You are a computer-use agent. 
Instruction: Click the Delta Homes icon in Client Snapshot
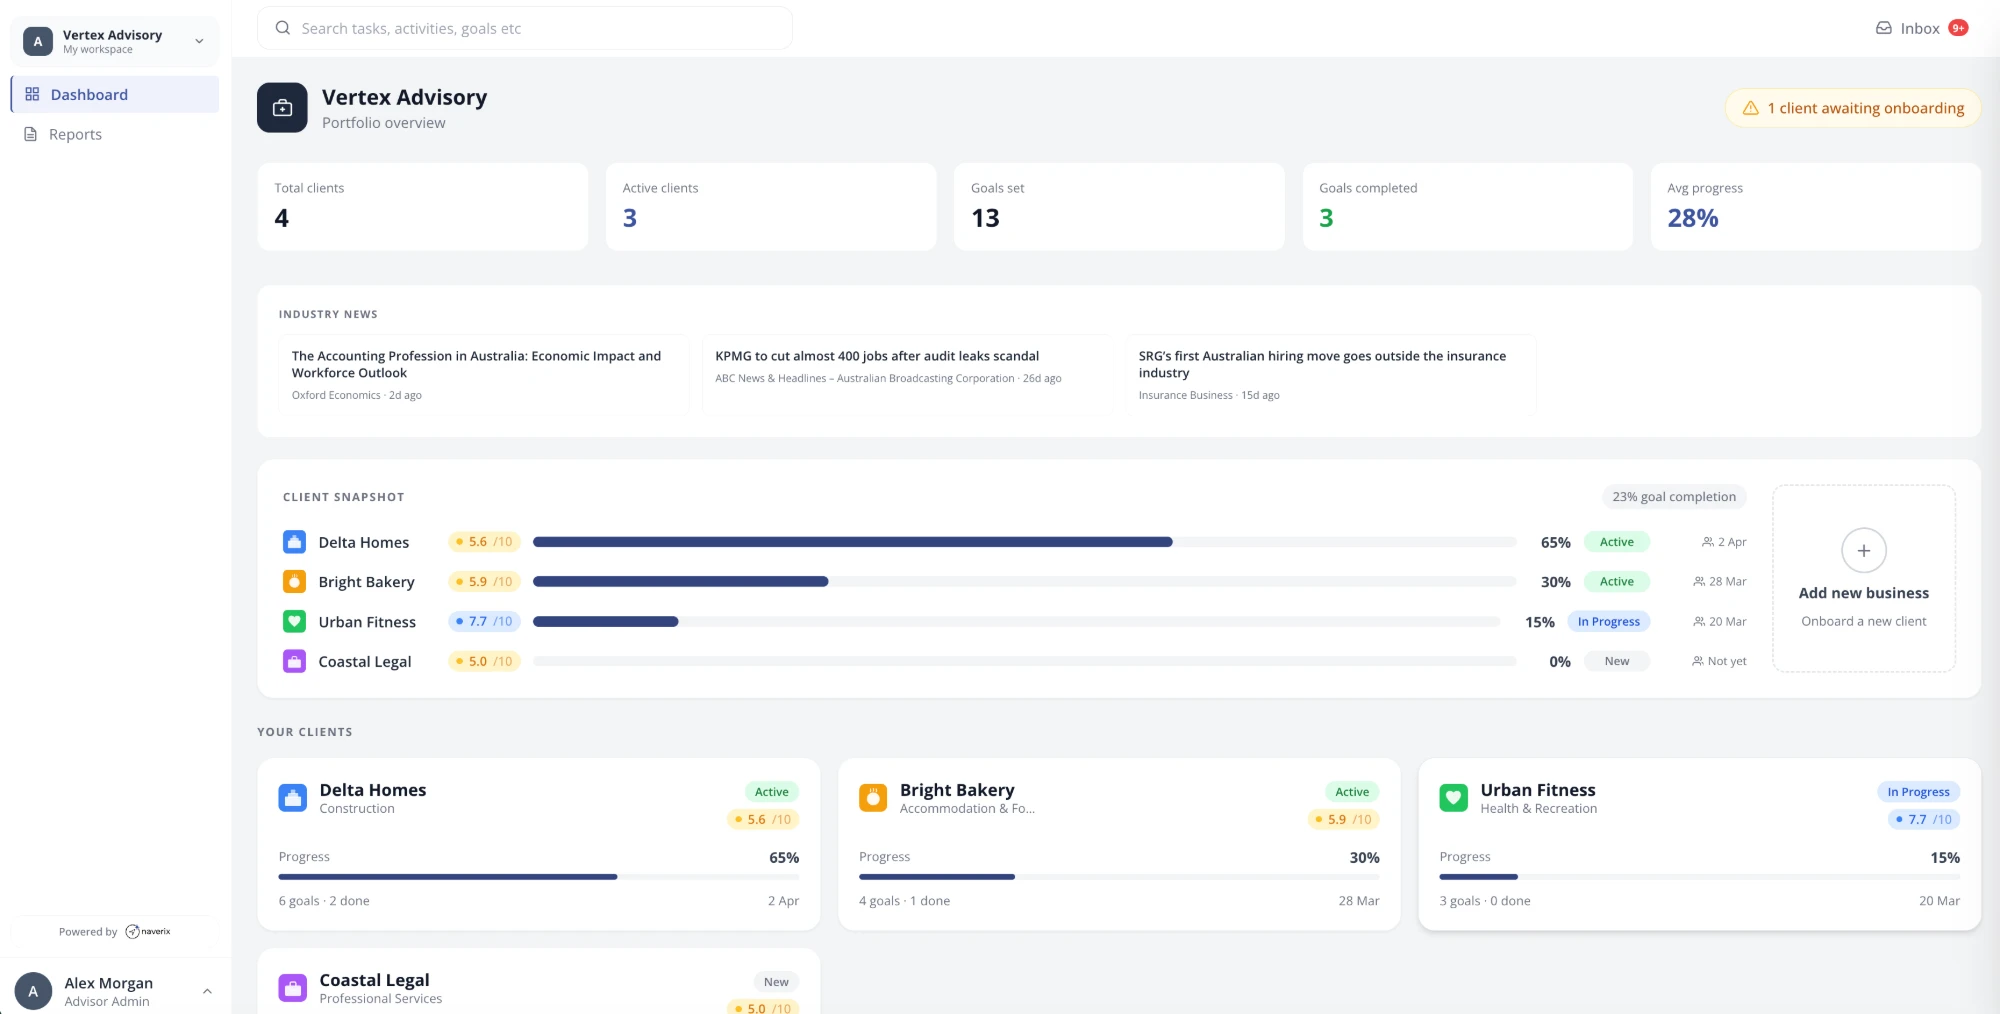point(294,542)
